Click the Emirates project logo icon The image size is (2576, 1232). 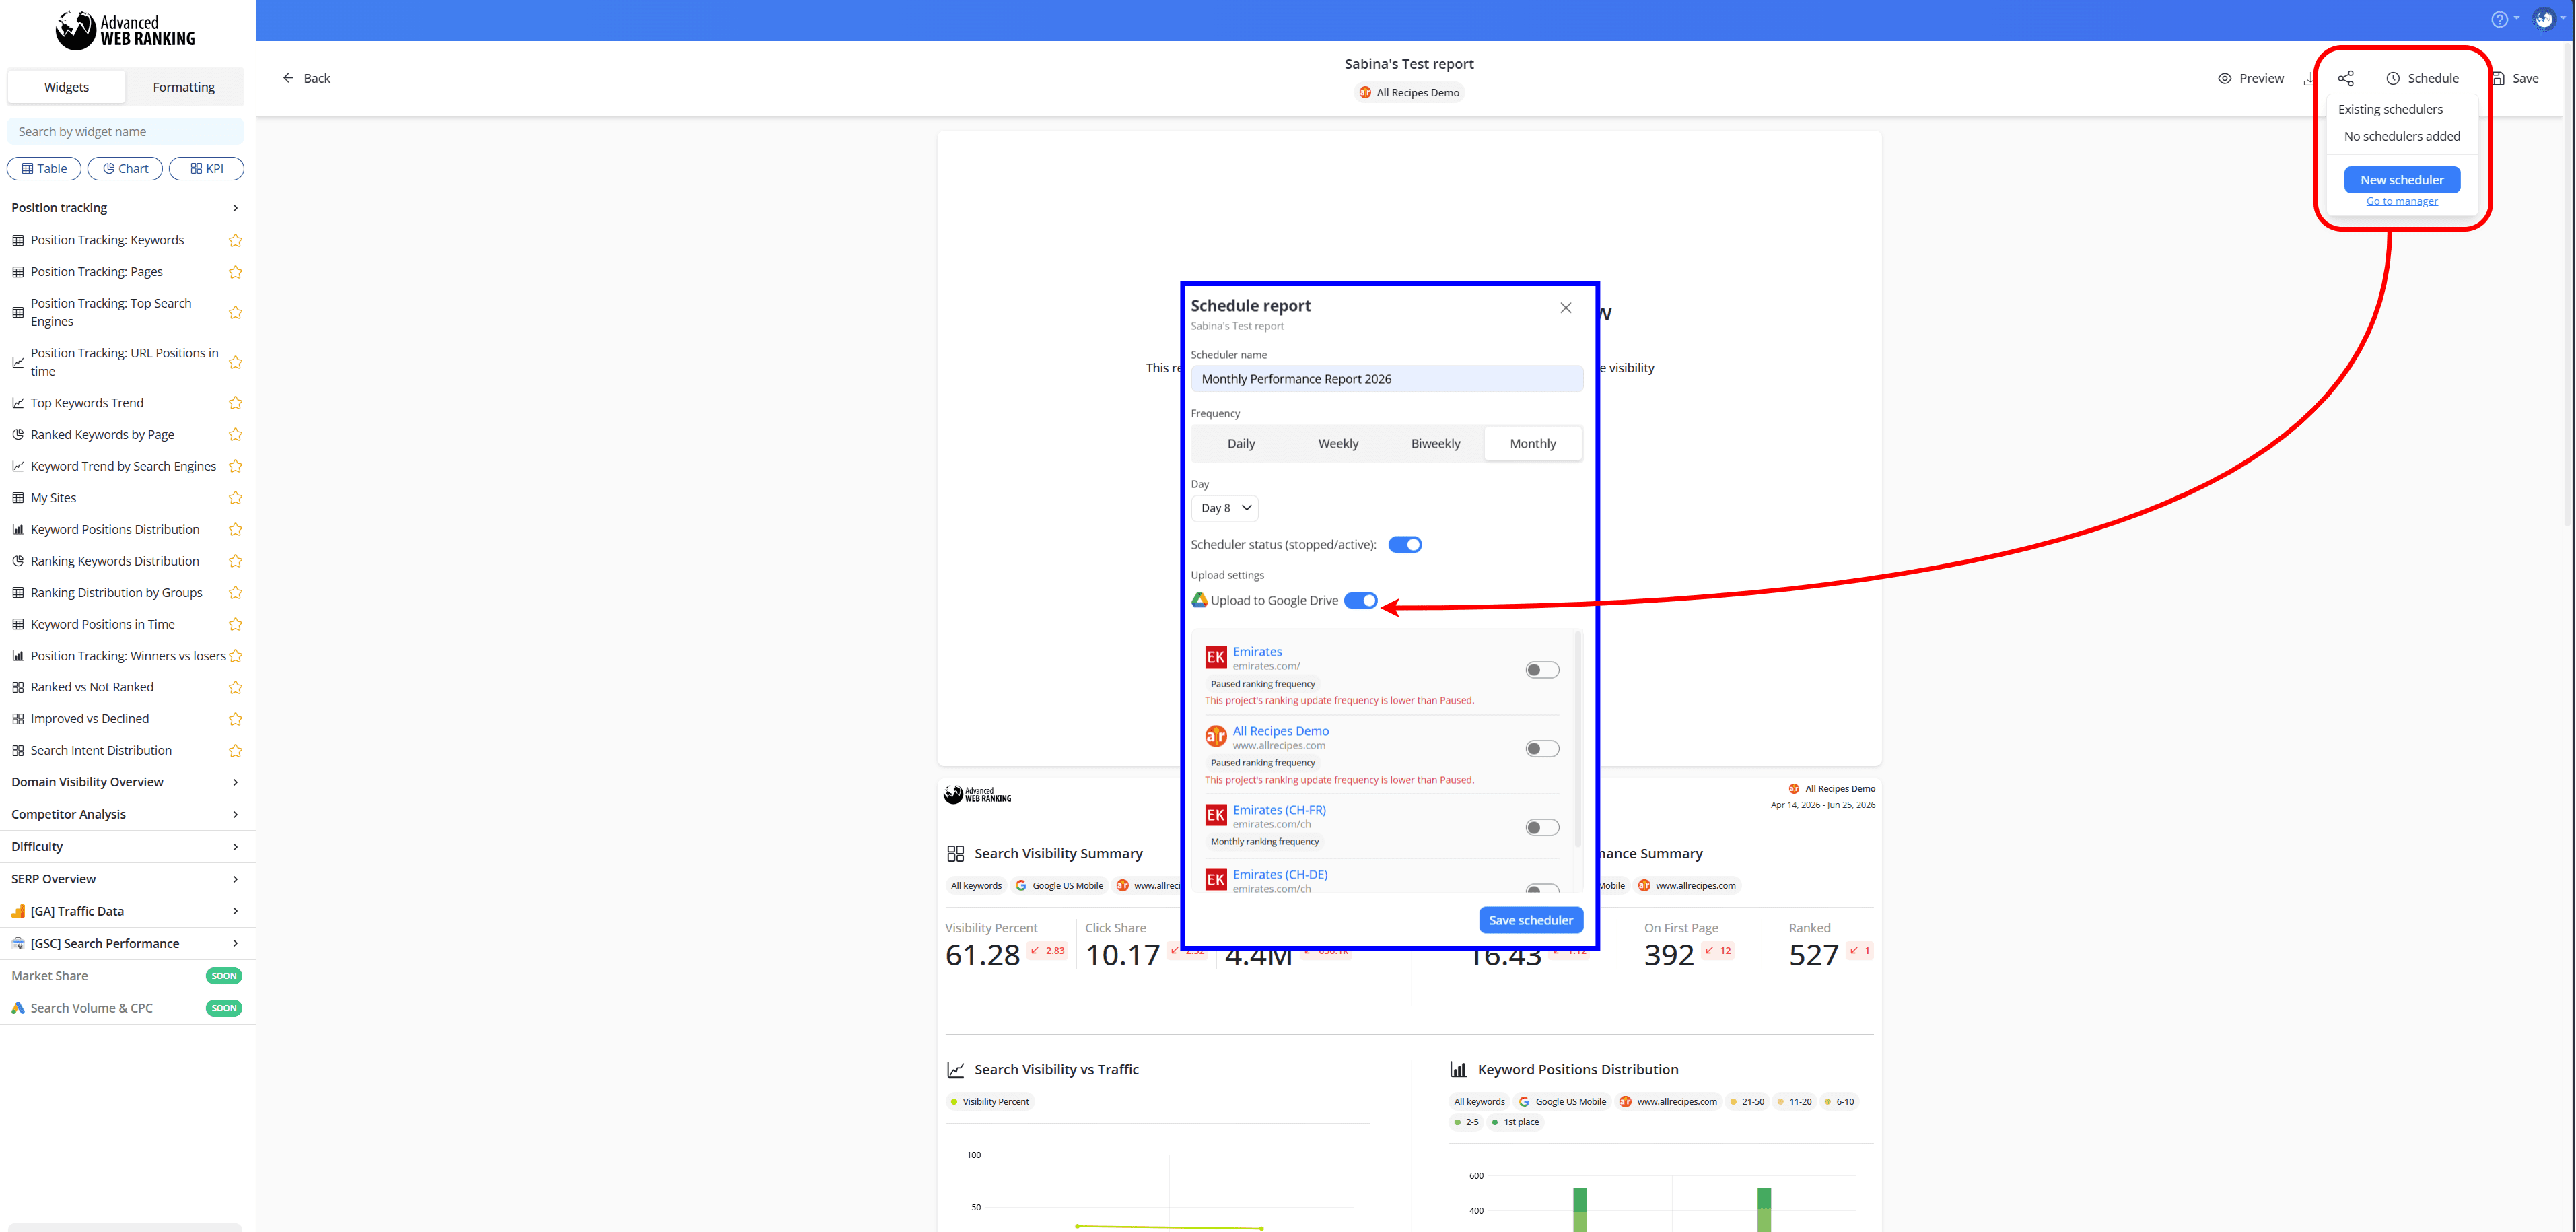click(1215, 657)
